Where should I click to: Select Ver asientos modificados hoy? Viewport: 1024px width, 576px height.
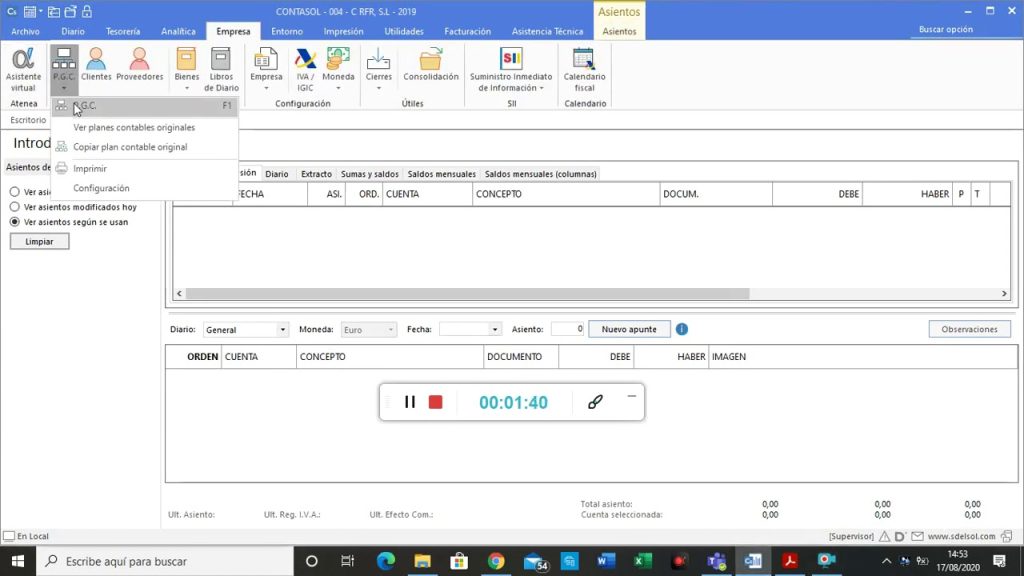pos(14,206)
